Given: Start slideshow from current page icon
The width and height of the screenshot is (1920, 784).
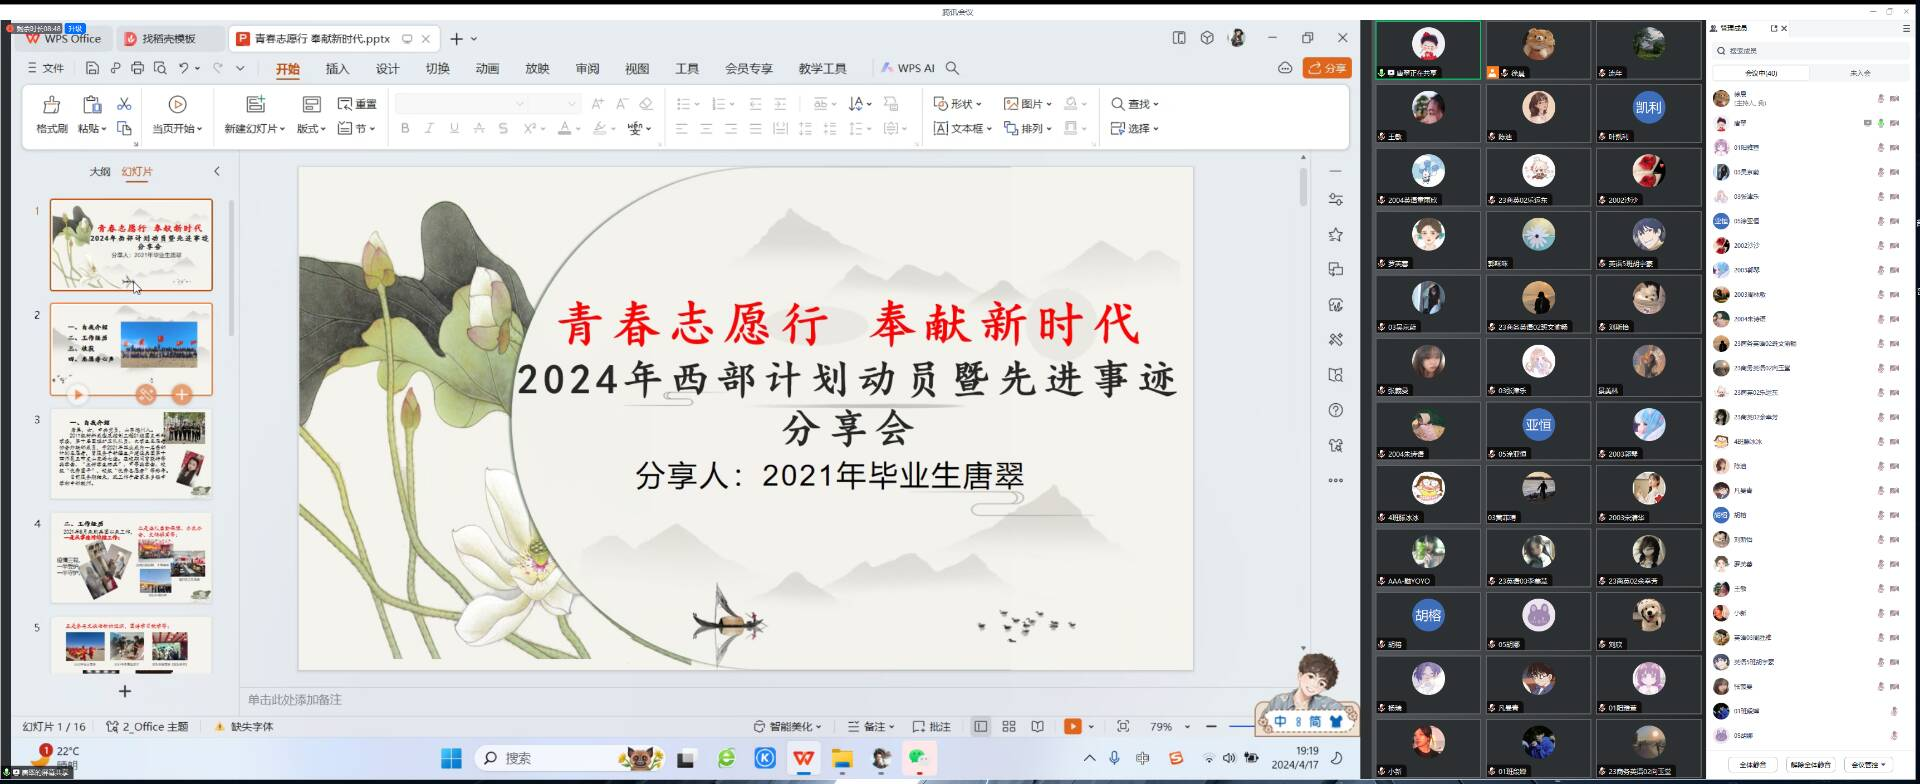Looking at the screenshot, I should click(177, 105).
